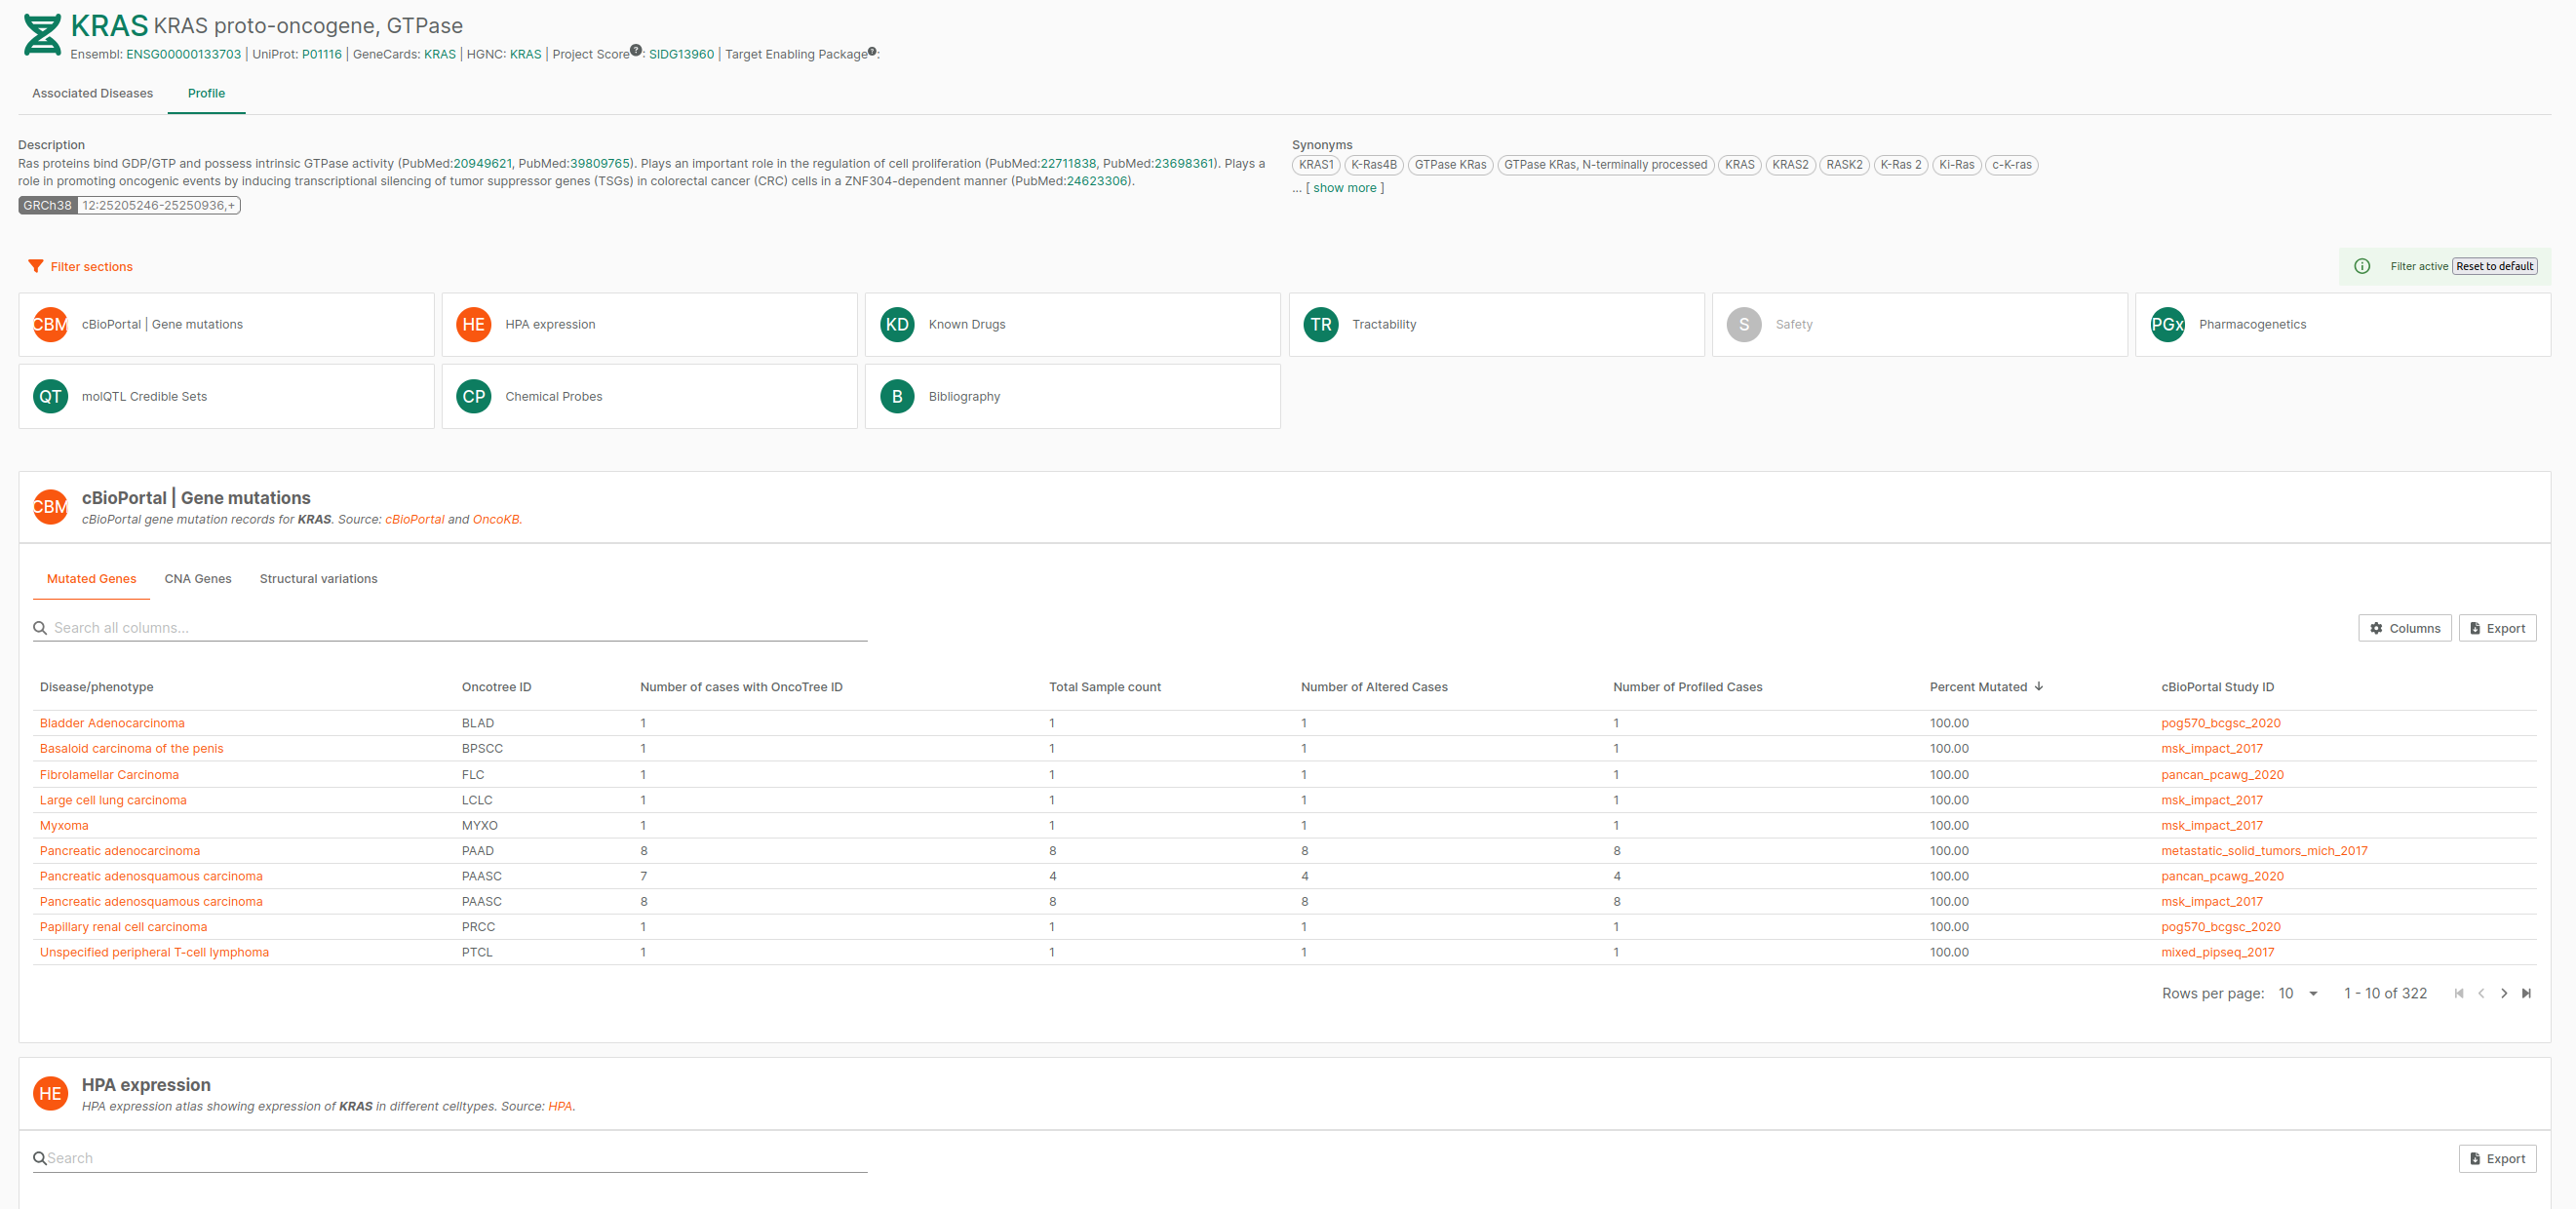Go to next page of mutations table
Image resolution: width=2576 pixels, height=1209 pixels.
click(2503, 993)
